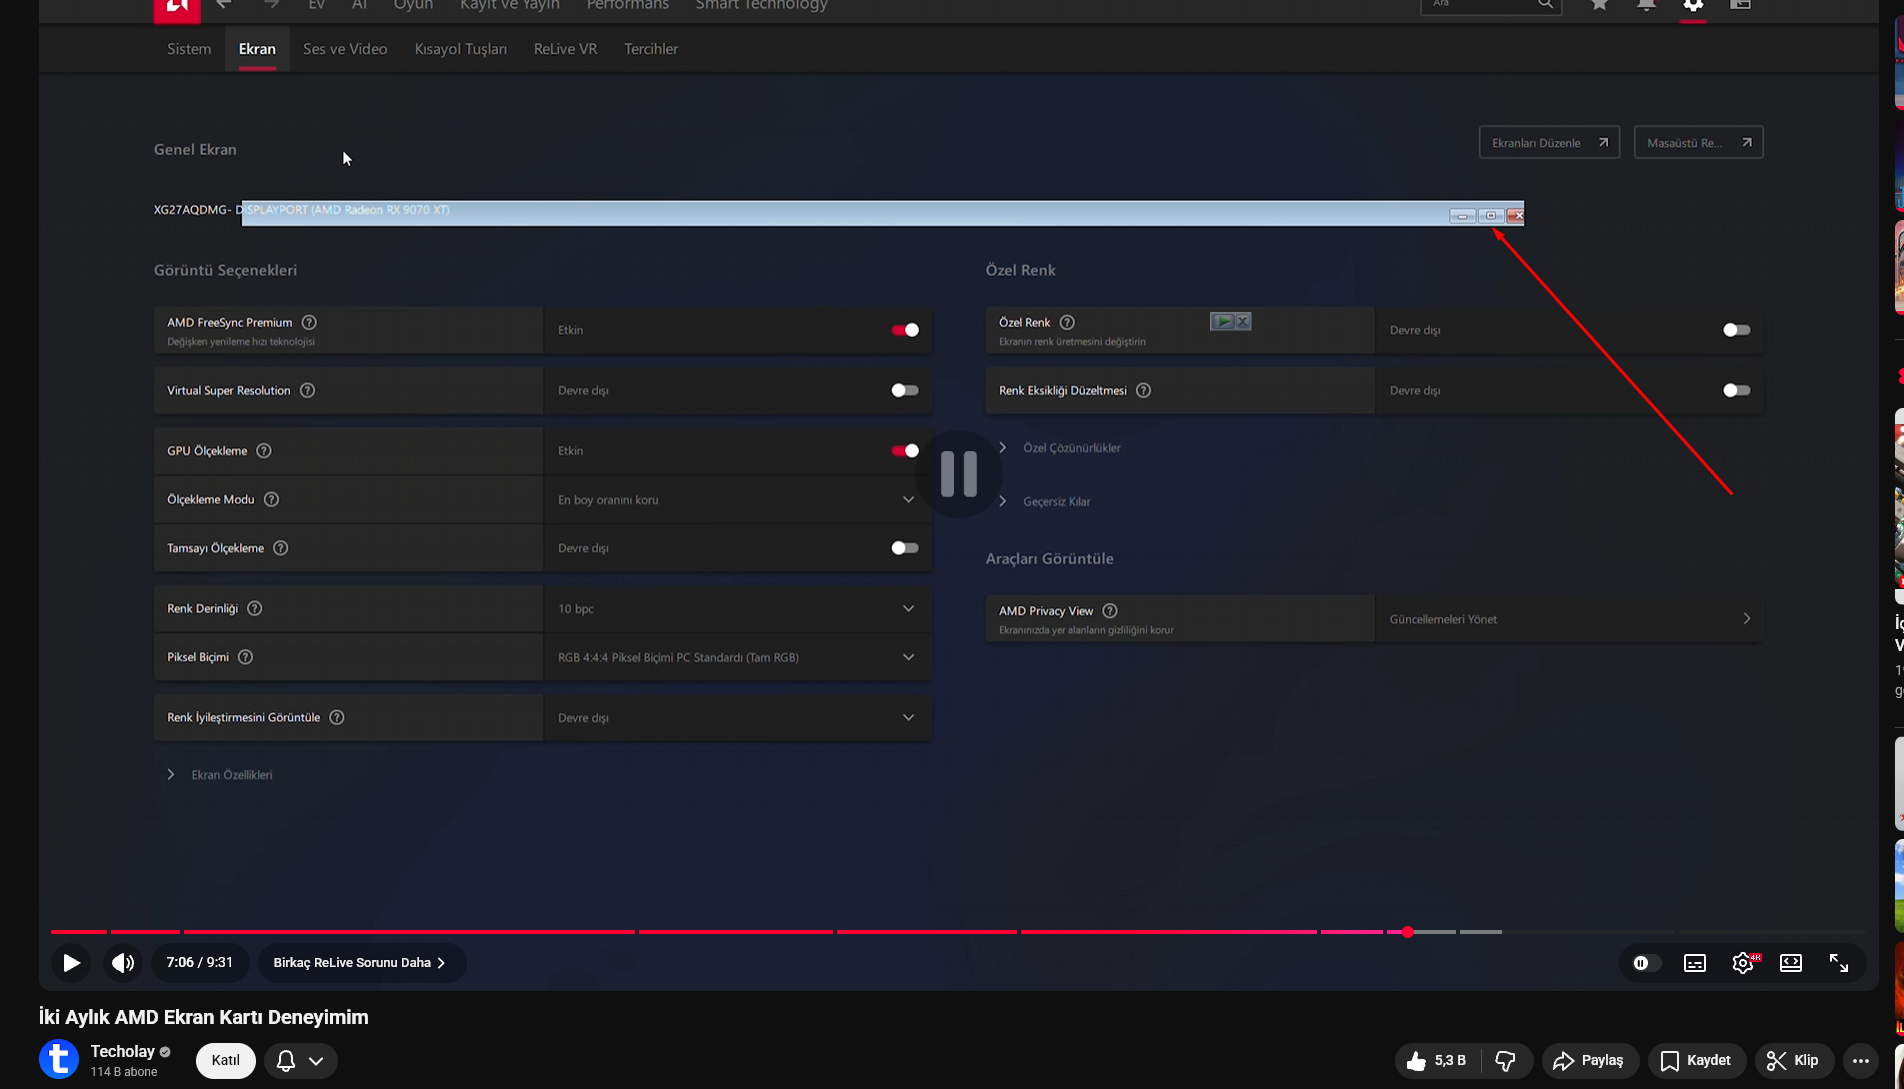Screen dimensions: 1904x1089
Task: Open help icon next to Tamsayı Ölçekleme
Action: pos(281,548)
